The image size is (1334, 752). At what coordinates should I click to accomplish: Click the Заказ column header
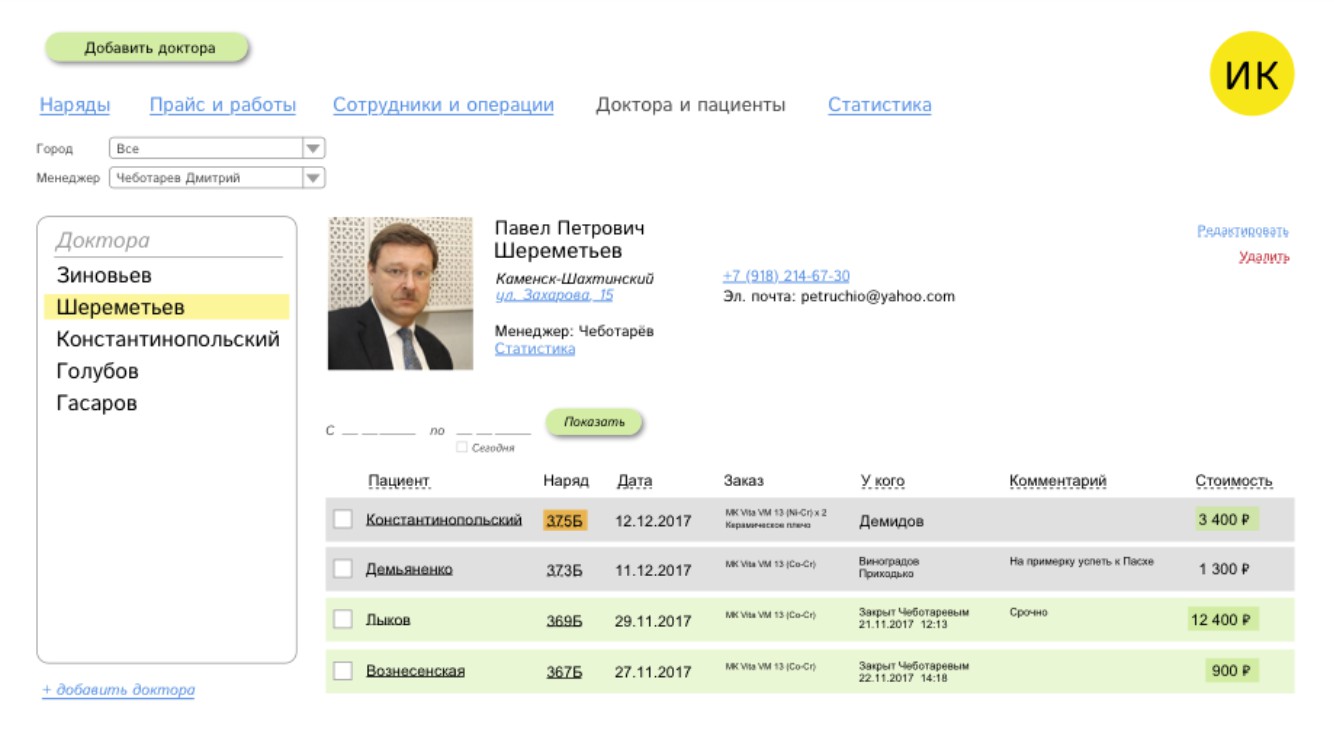click(743, 481)
